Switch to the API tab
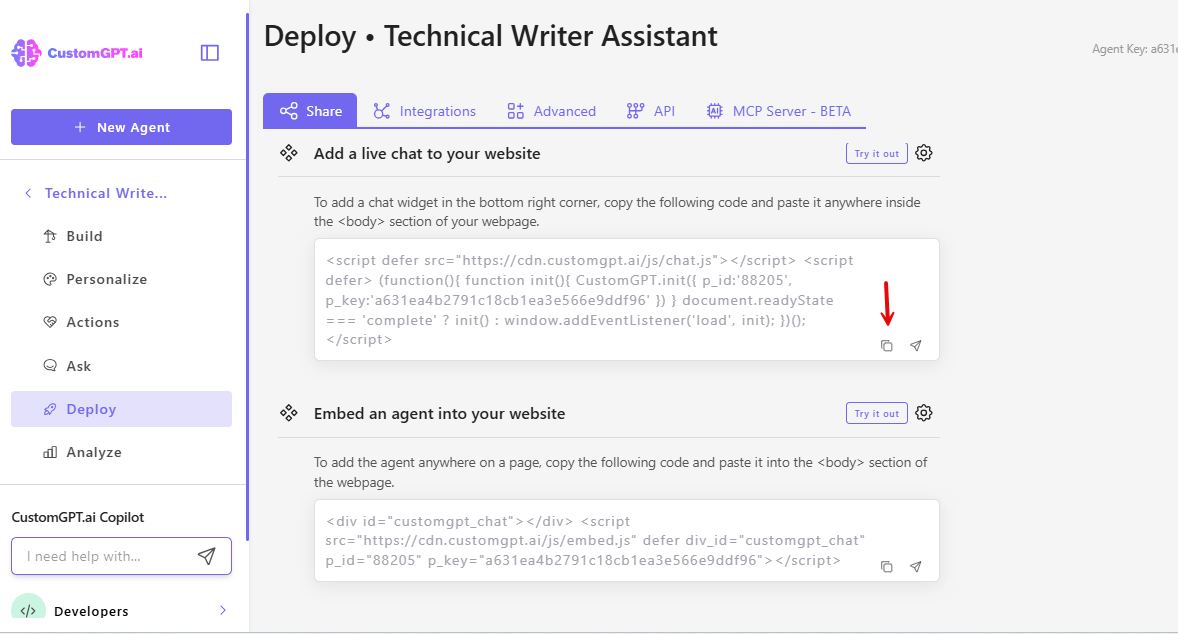The width and height of the screenshot is (1178, 634). tap(651, 111)
